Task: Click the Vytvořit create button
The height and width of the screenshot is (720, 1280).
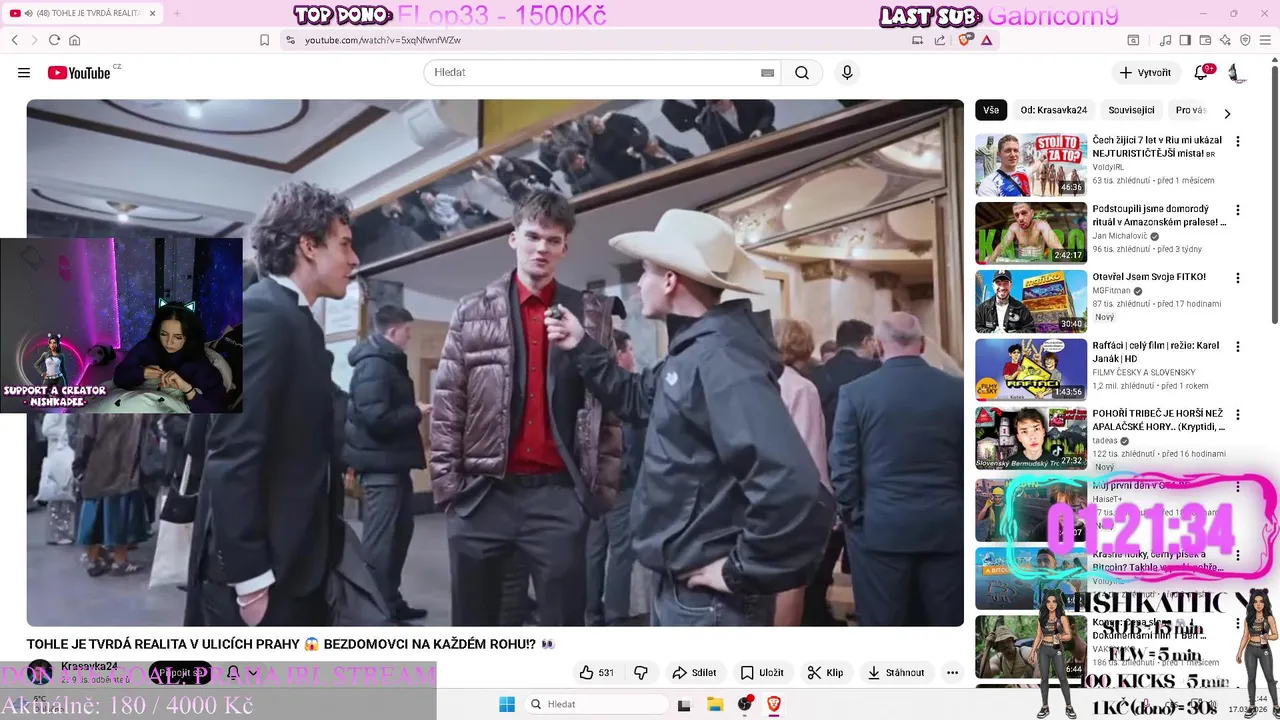Action: [x=1145, y=73]
